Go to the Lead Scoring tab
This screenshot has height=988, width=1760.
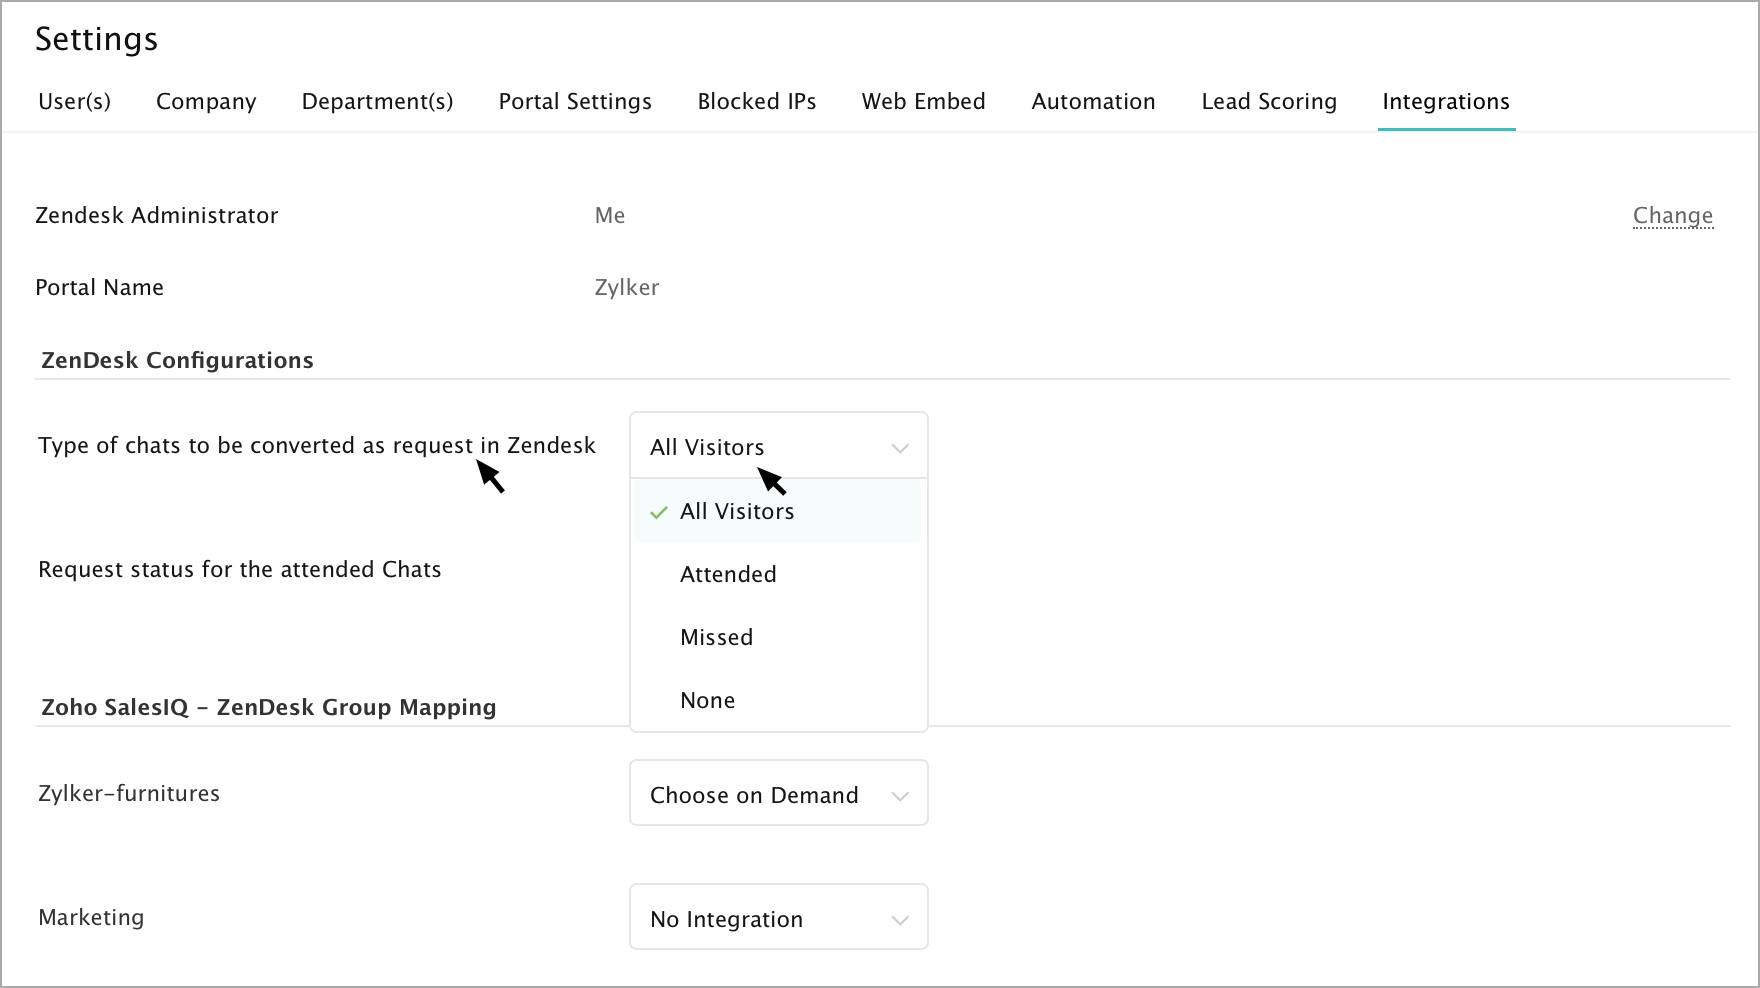point(1269,102)
